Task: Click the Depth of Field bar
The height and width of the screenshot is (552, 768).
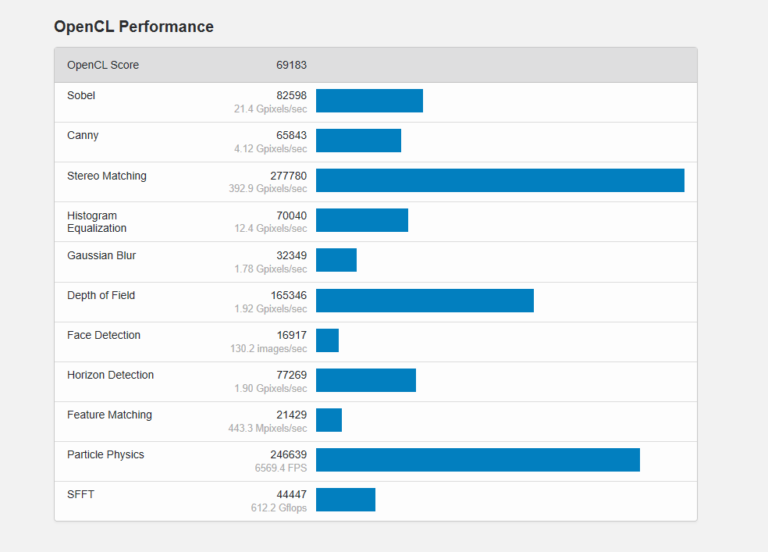Action: 424,300
